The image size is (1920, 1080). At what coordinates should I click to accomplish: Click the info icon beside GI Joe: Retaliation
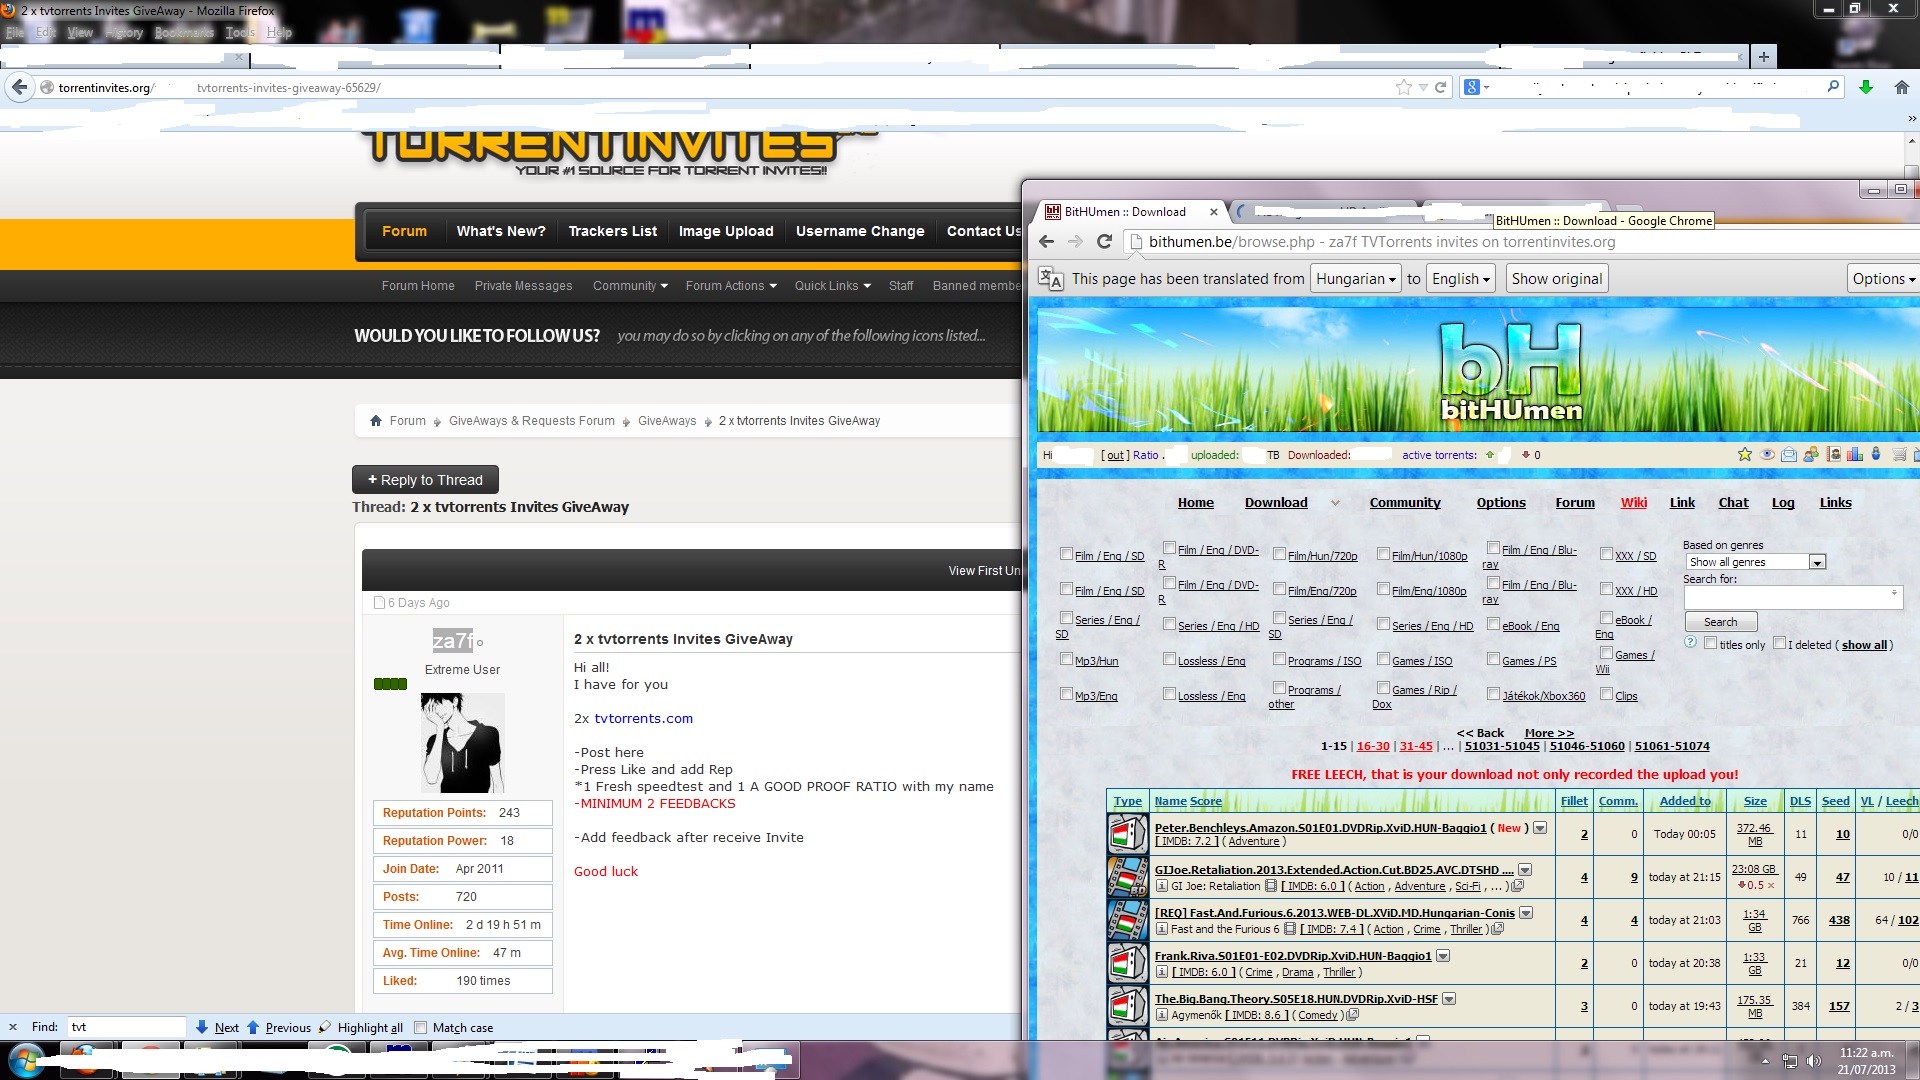pos(1161,886)
